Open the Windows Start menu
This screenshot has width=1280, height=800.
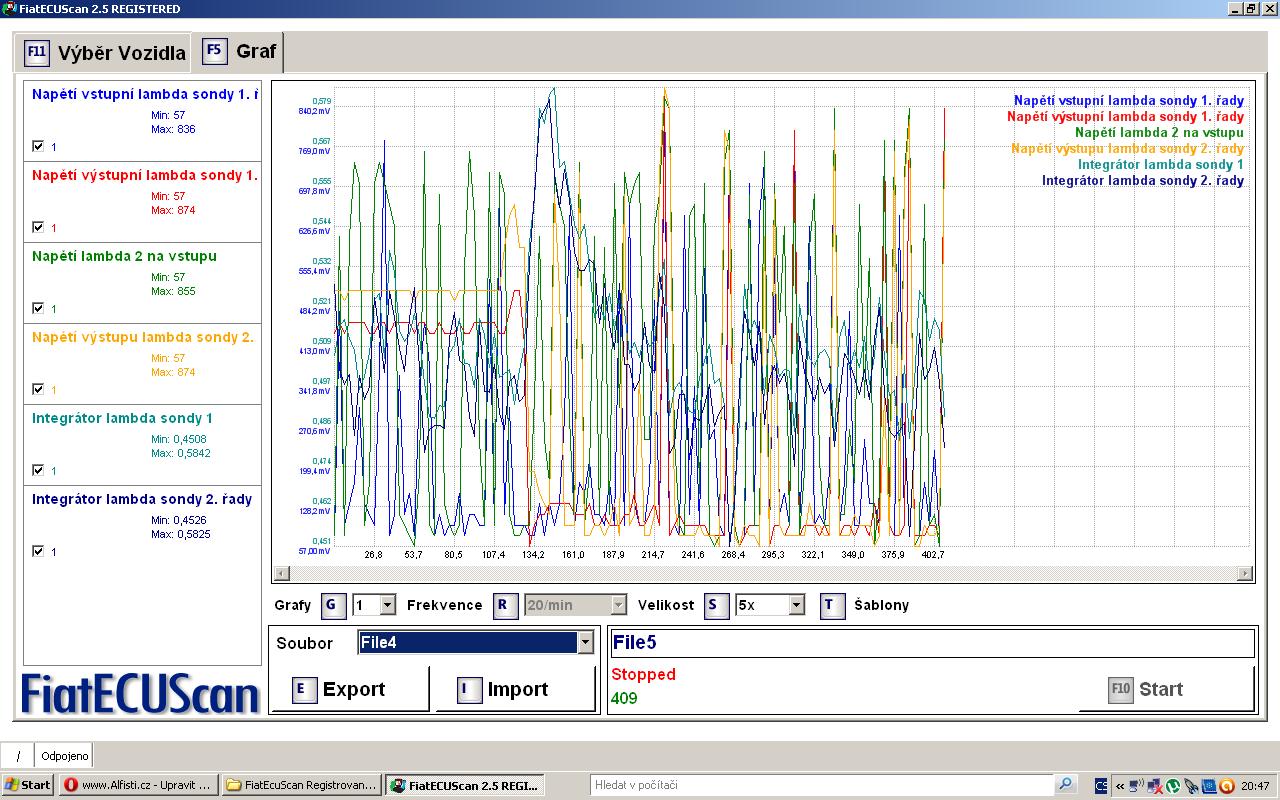28,785
